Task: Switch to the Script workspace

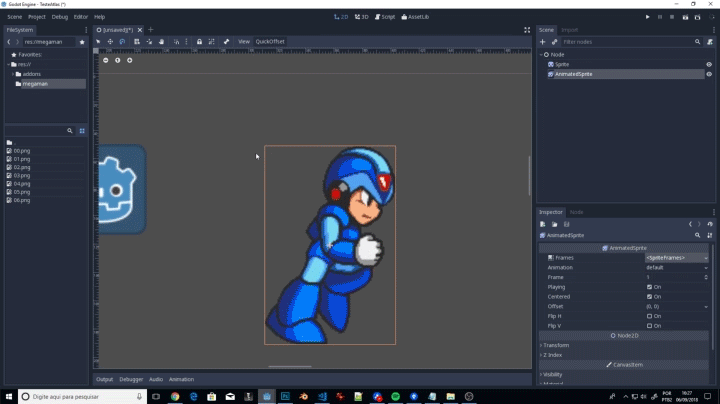Action: point(385,17)
